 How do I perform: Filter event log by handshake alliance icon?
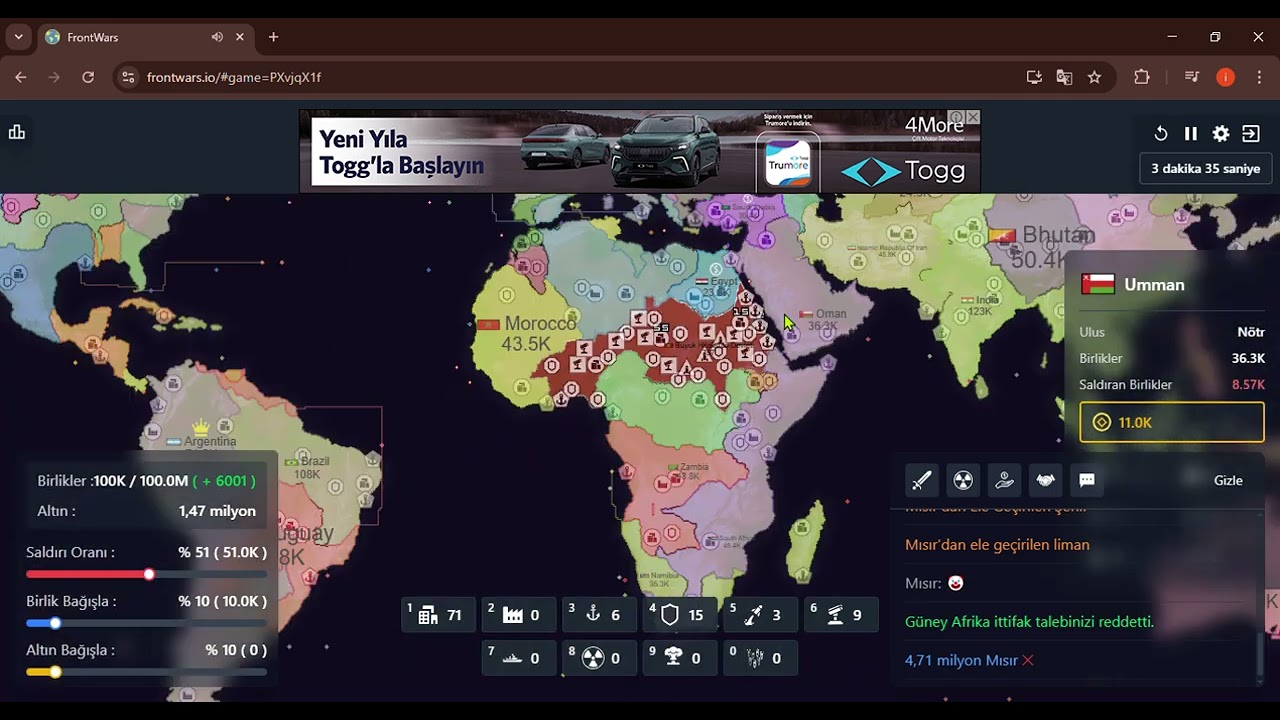coord(1046,481)
